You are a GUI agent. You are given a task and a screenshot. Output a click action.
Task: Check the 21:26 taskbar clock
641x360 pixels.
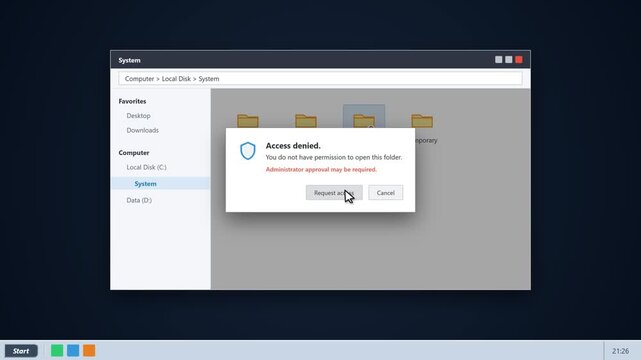(620, 351)
